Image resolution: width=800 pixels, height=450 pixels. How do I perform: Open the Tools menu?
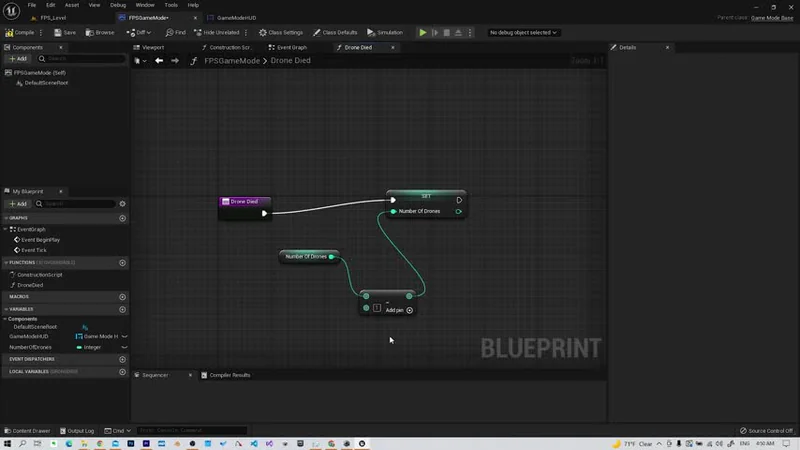(171, 5)
